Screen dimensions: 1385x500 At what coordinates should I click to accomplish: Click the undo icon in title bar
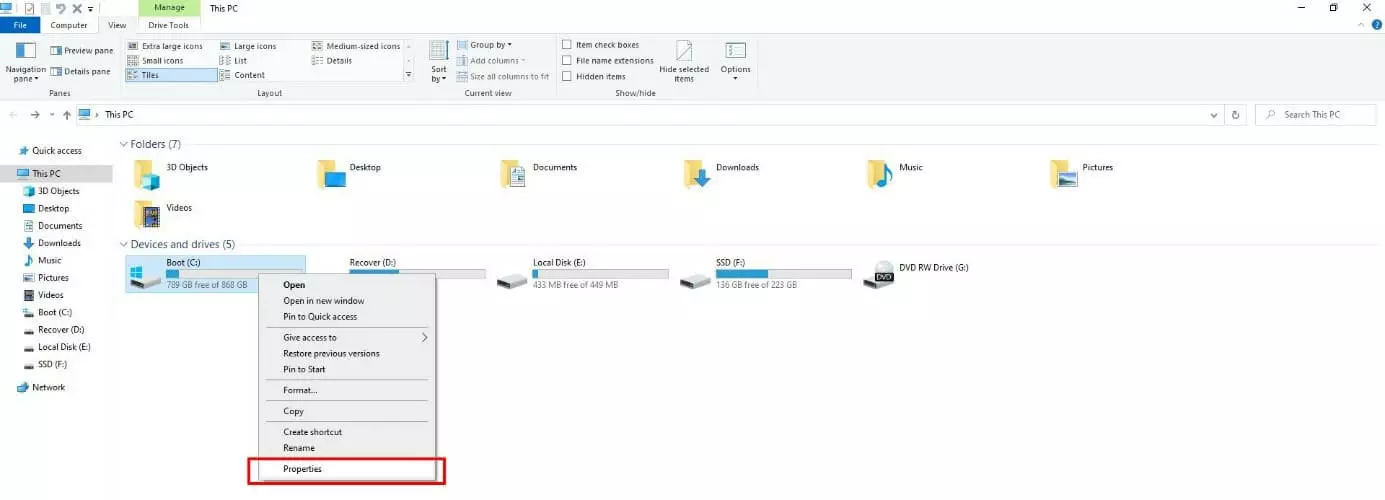coord(61,8)
